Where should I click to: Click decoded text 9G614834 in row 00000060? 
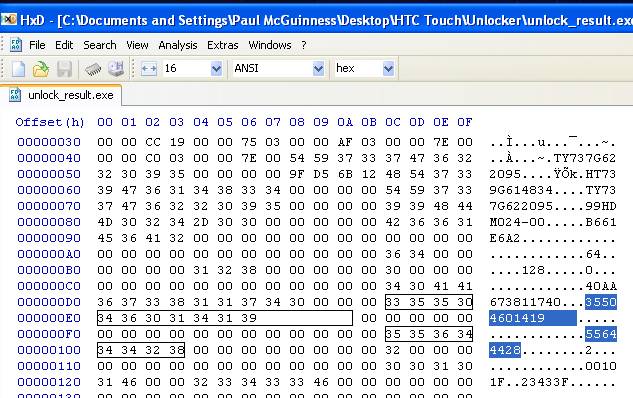[521, 190]
